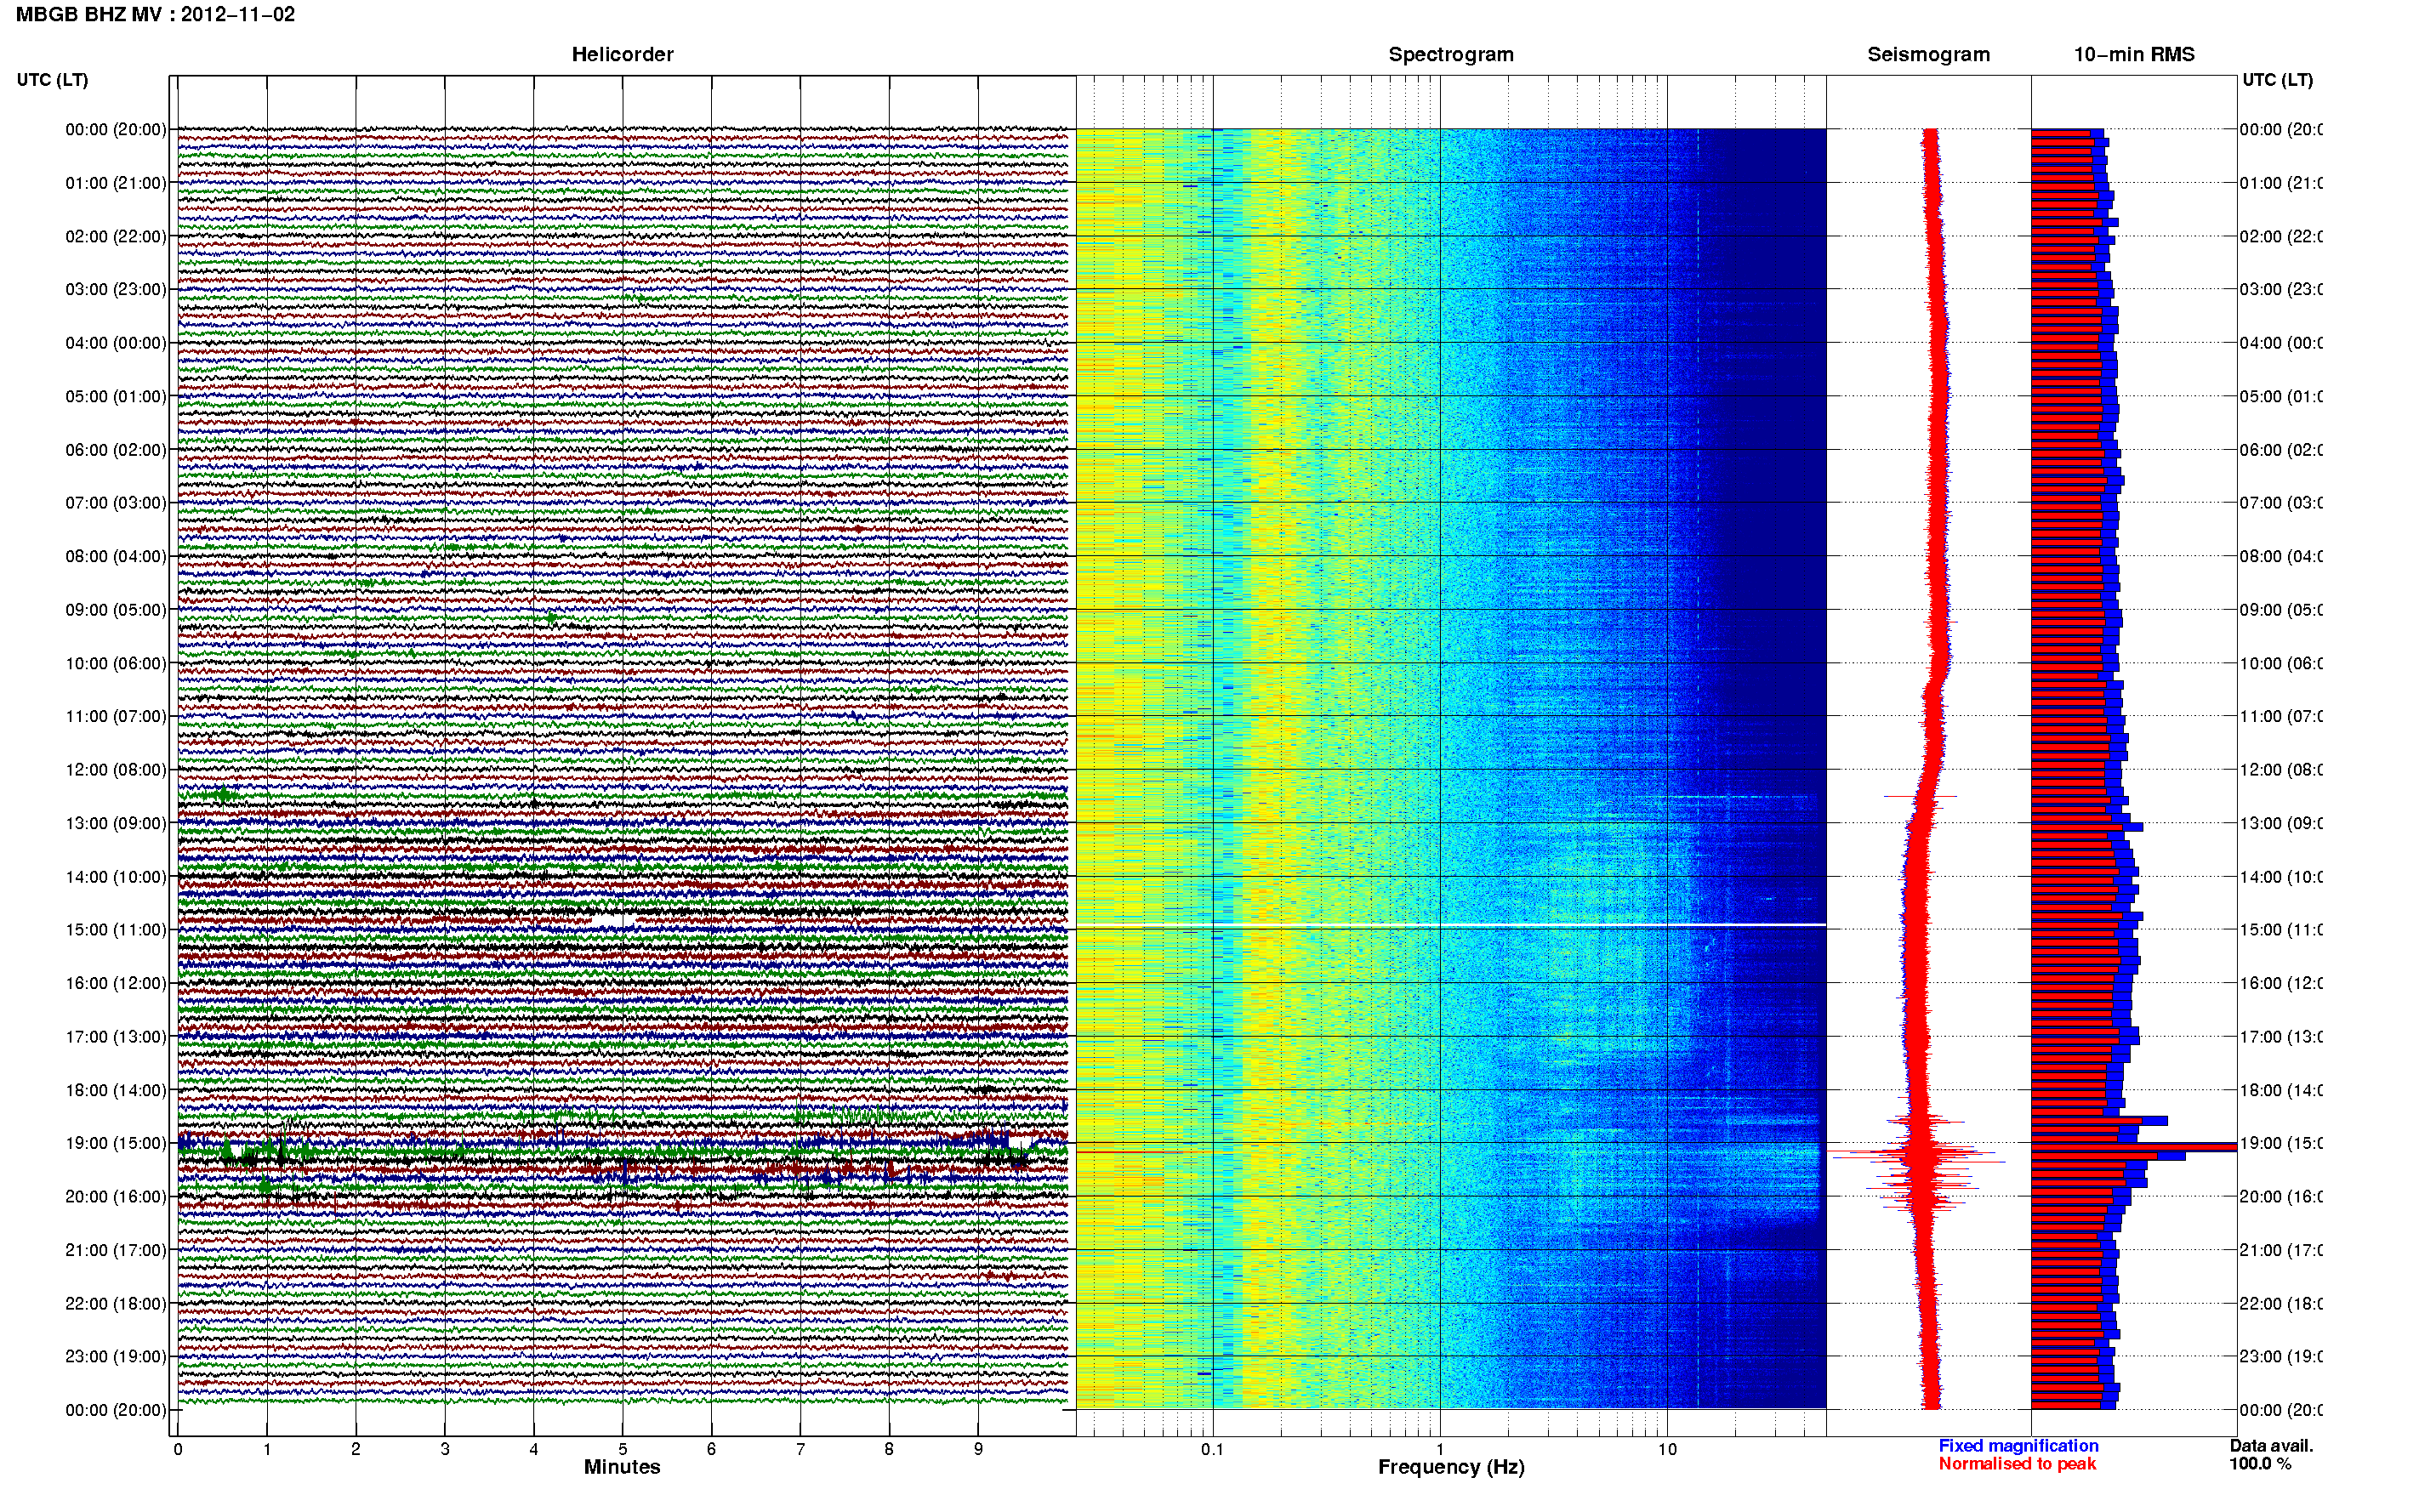Click the 'Normalised to peak' legend text
The width and height of the screenshot is (2419, 1512).
point(2017,1463)
